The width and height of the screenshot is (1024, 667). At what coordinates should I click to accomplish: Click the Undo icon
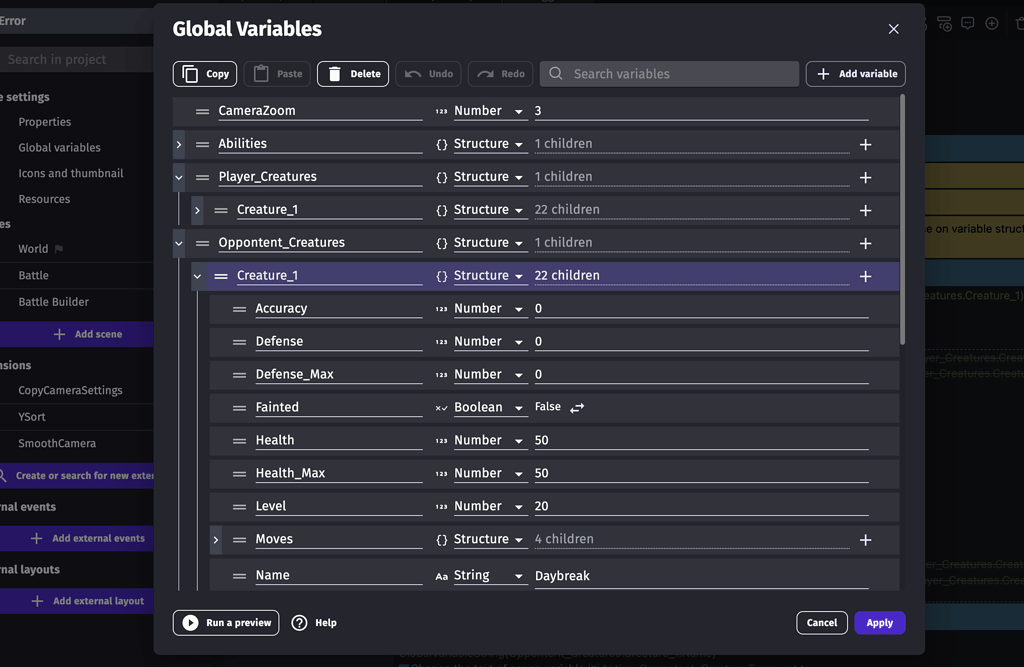pos(414,73)
